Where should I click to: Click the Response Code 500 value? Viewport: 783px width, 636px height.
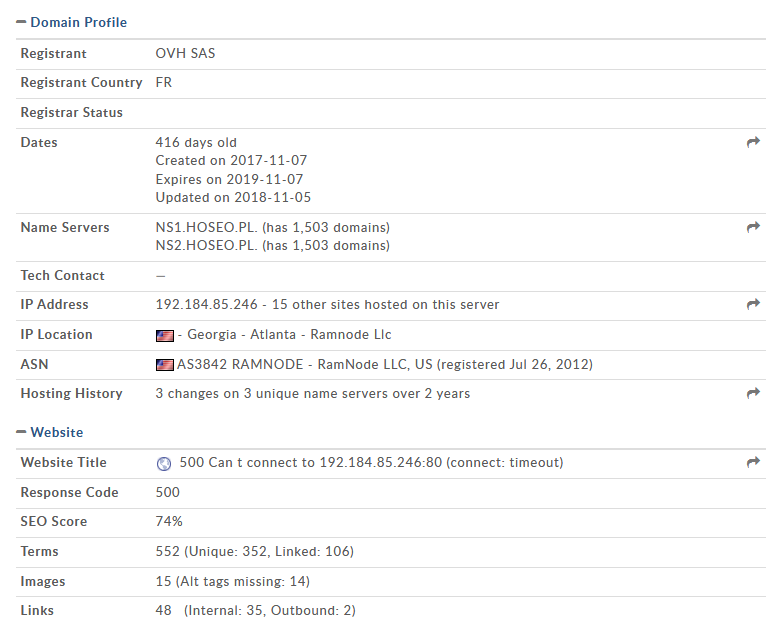point(167,493)
